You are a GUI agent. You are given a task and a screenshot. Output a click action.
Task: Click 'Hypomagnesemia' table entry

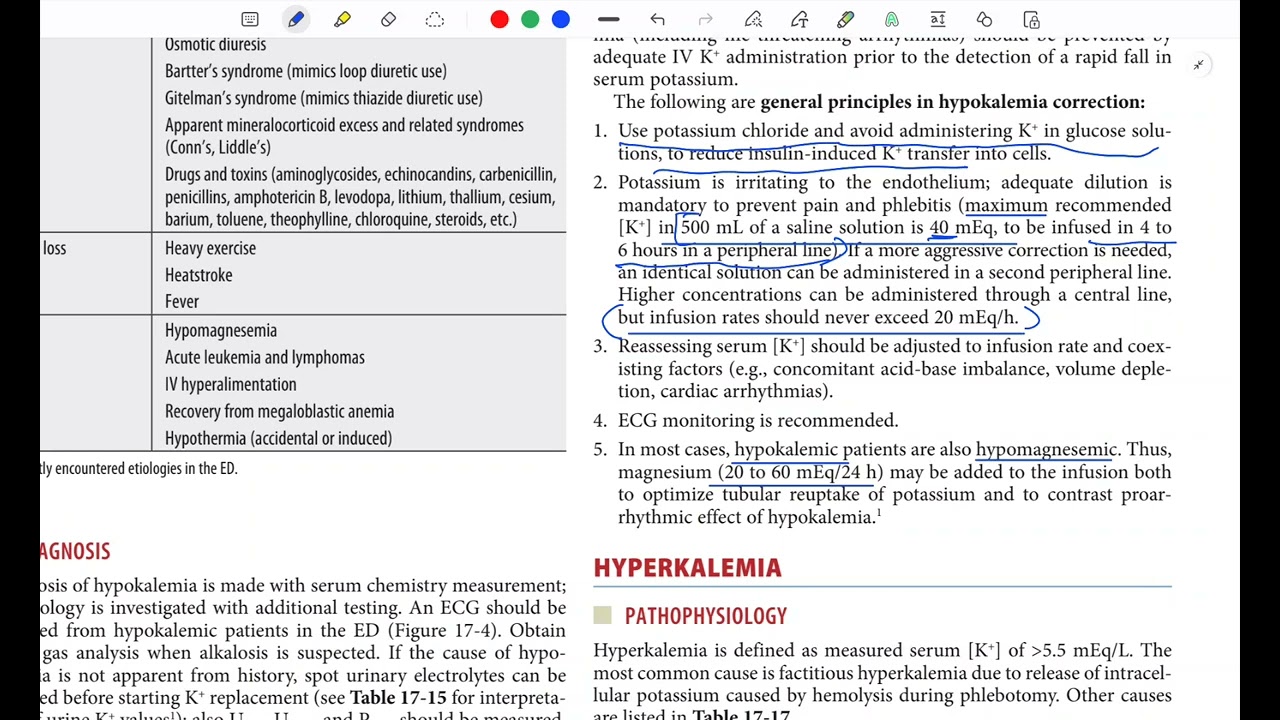point(221,330)
